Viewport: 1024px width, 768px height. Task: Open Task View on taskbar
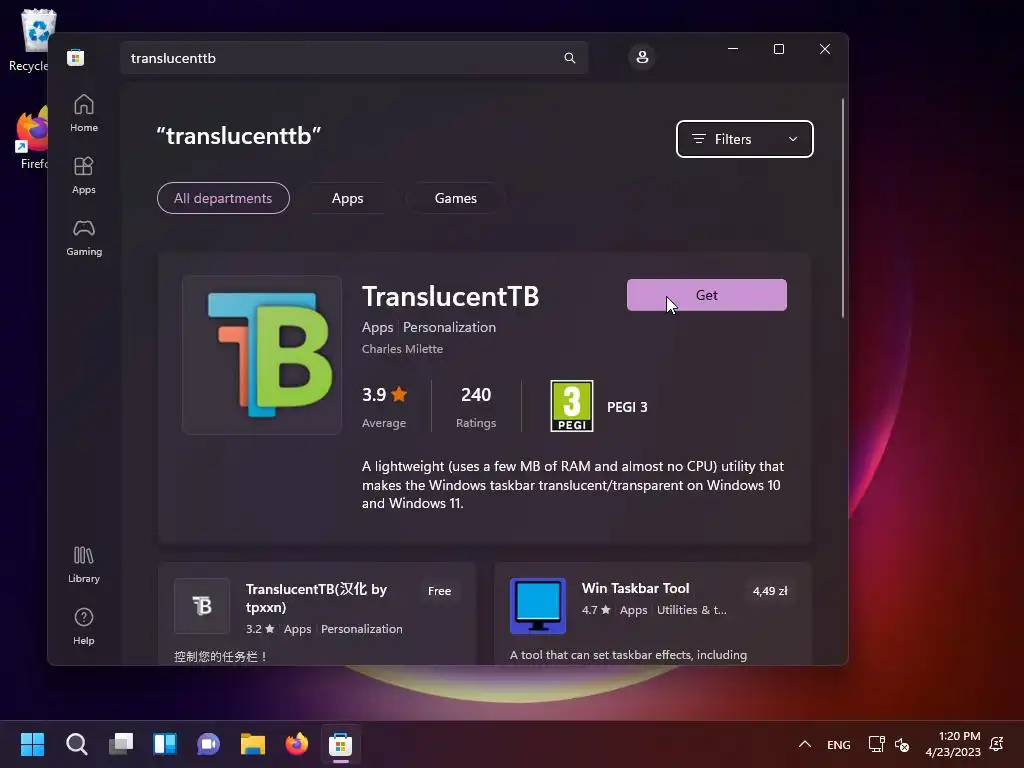(x=121, y=744)
